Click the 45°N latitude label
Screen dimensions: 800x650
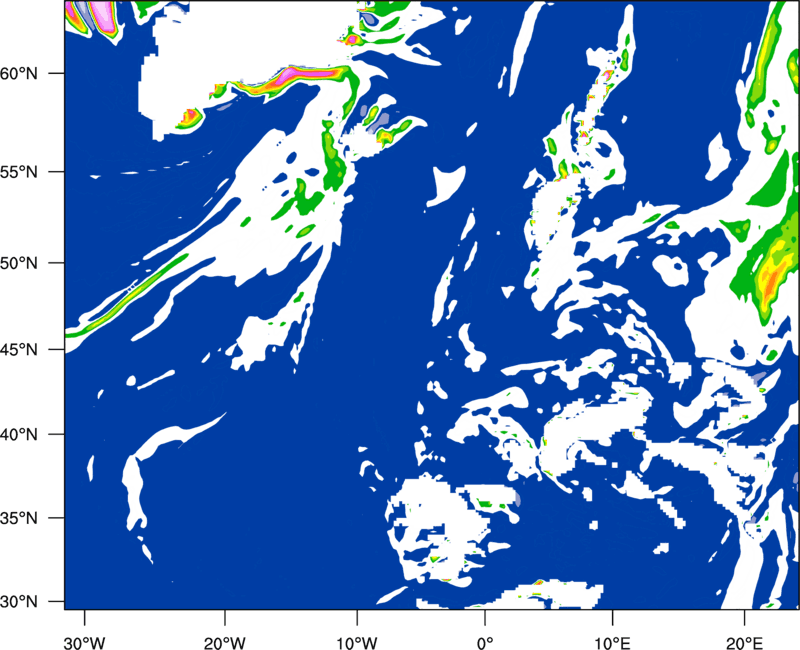pyautogui.click(x=19, y=349)
